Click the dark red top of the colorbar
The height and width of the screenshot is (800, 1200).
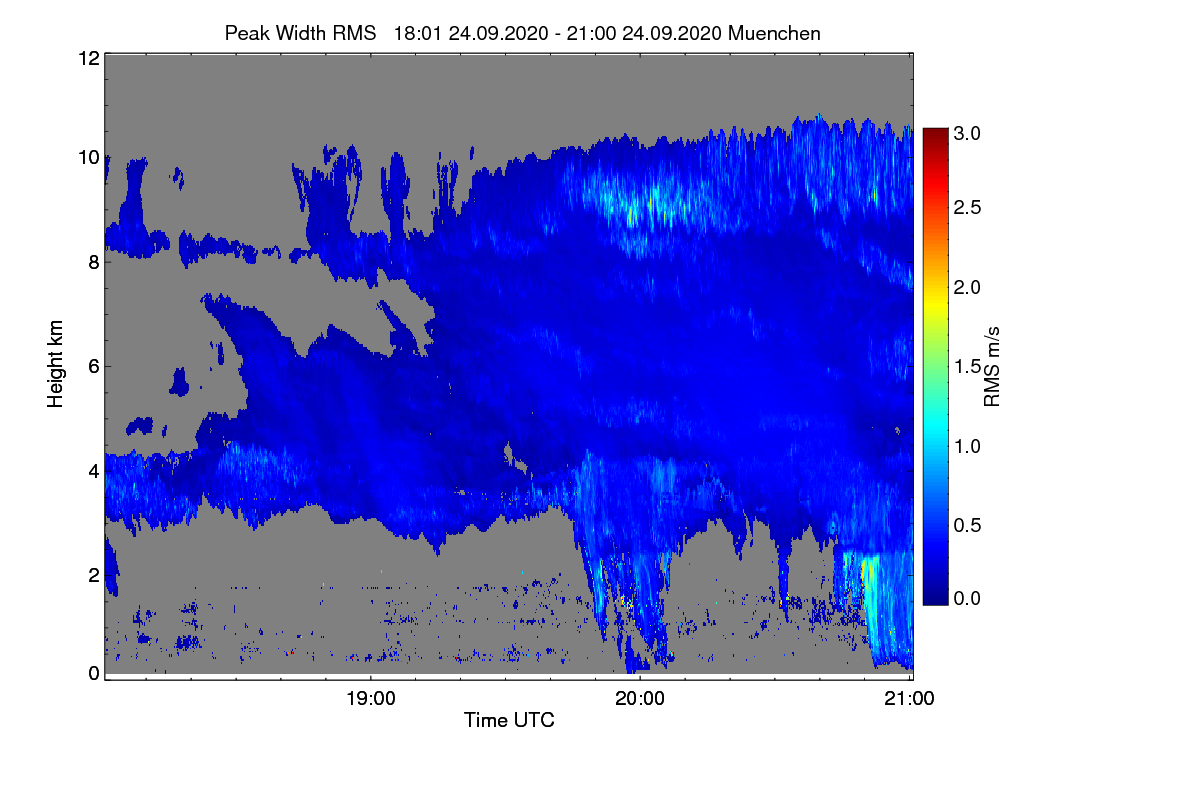(x=935, y=135)
